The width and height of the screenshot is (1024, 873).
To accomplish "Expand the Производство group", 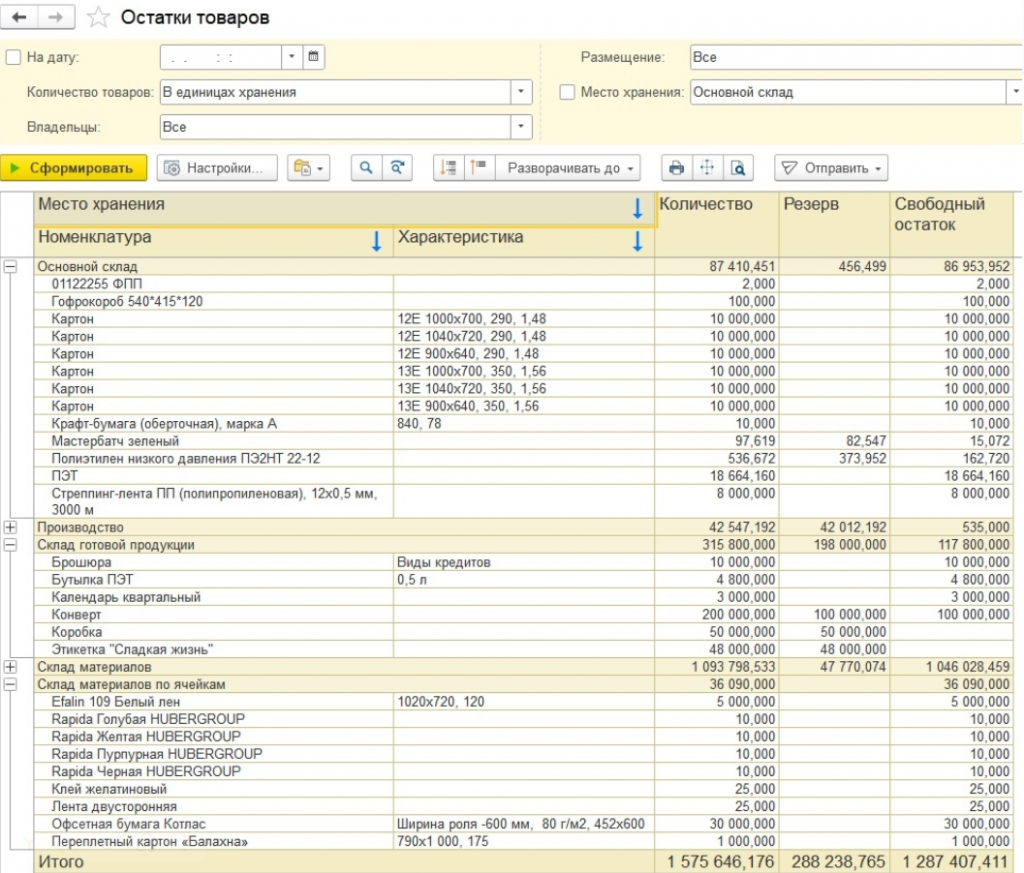I will coord(10,527).
